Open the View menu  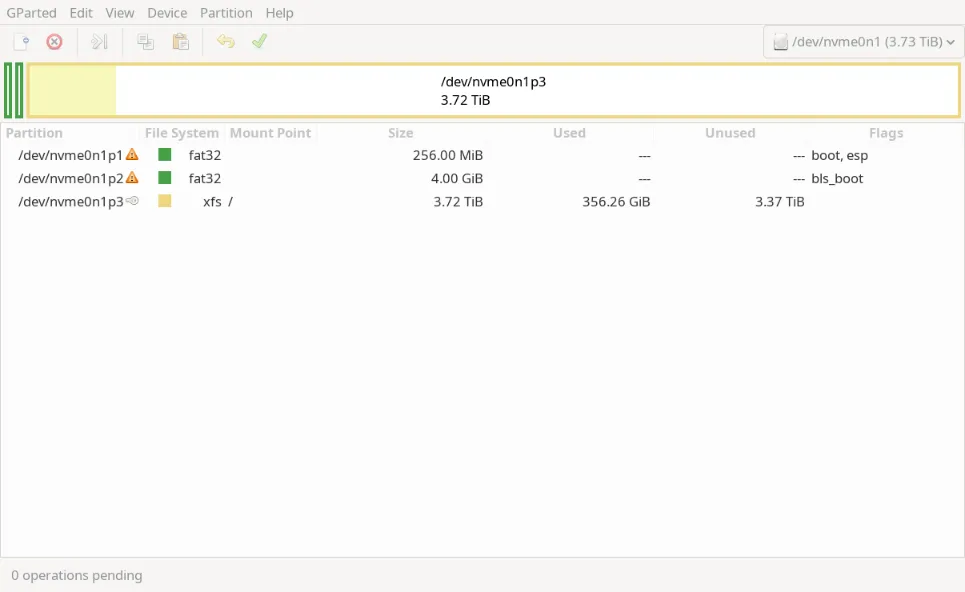pos(120,13)
